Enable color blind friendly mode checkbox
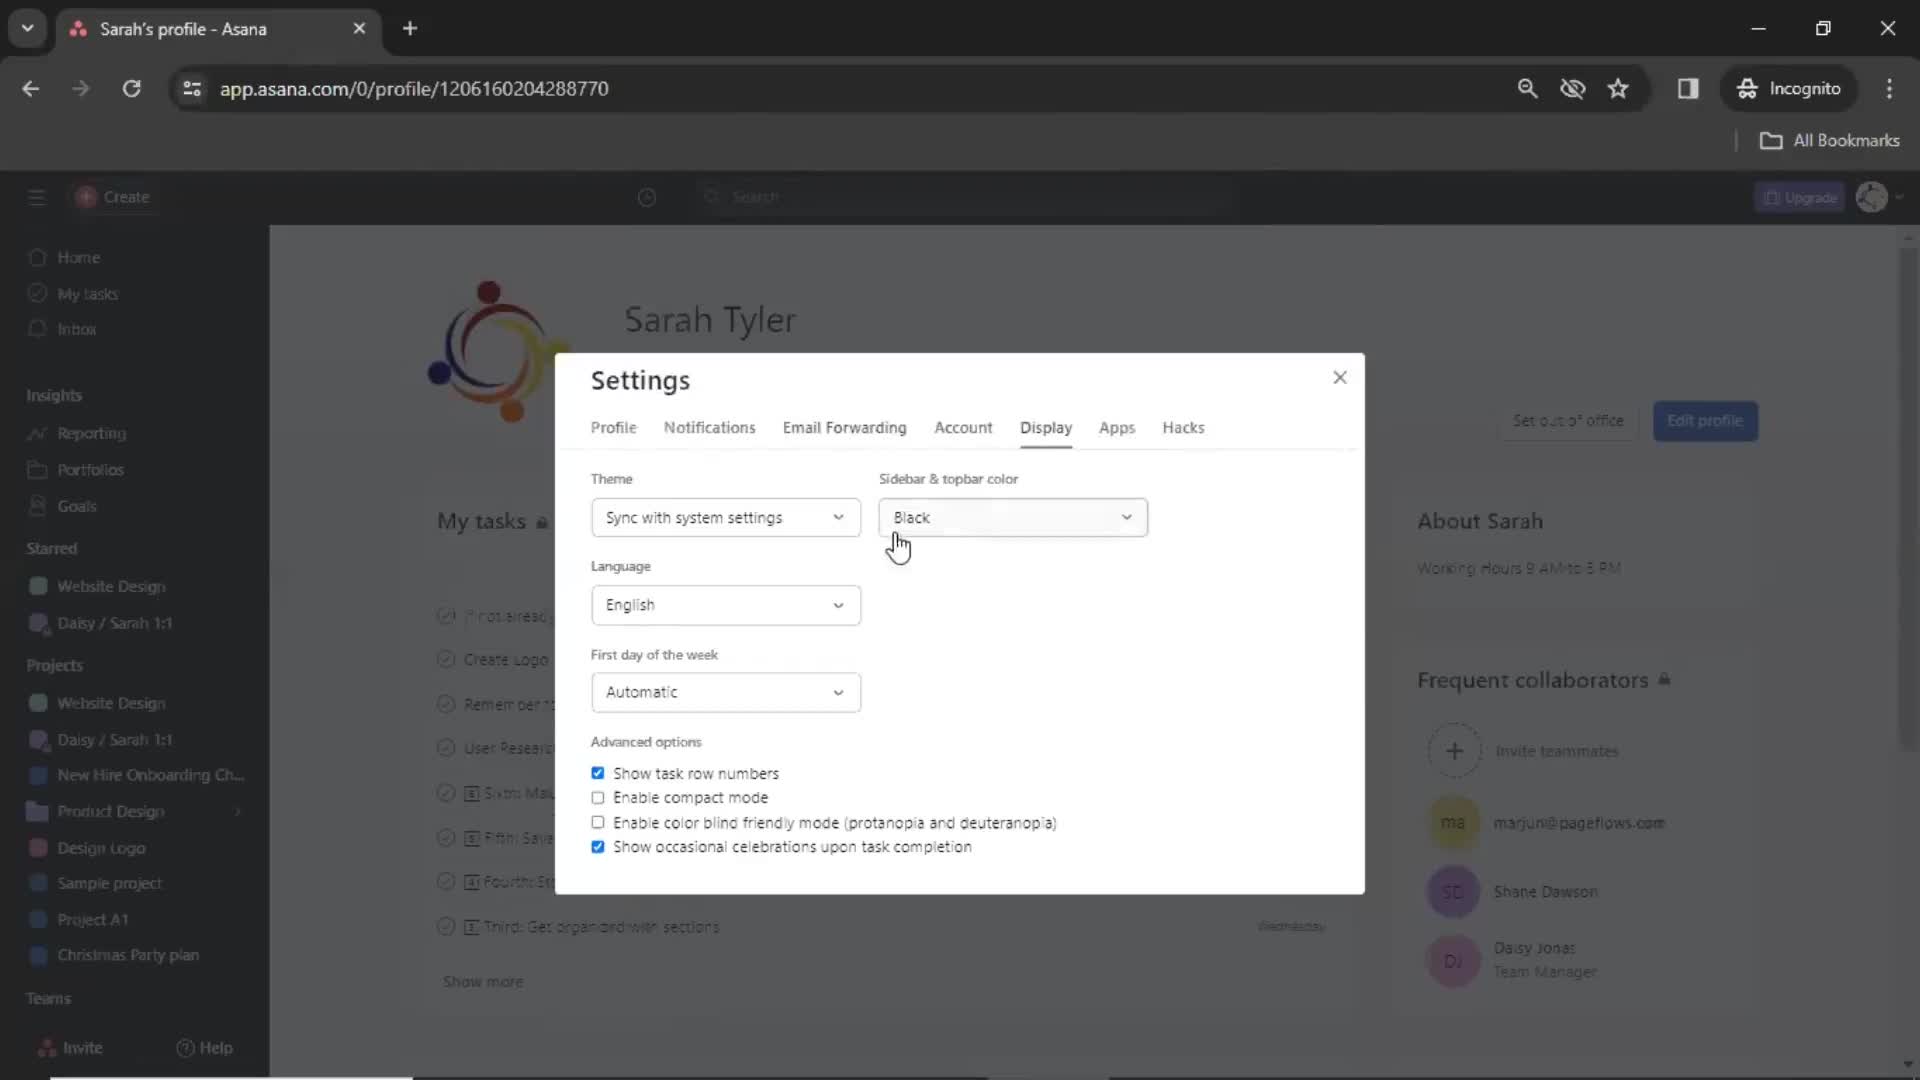The image size is (1920, 1080). 597,822
